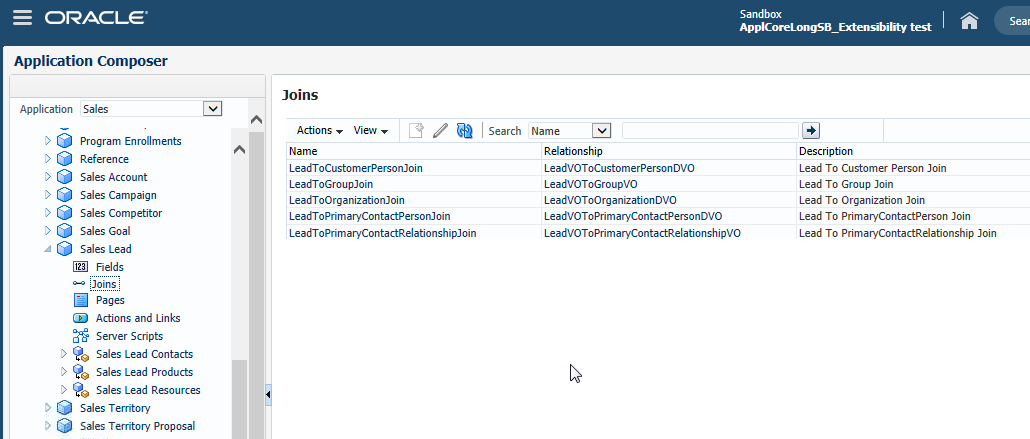Screen dimensions: 1030x439
Task: Select the LeadToGroupJoin row
Action: [331, 184]
